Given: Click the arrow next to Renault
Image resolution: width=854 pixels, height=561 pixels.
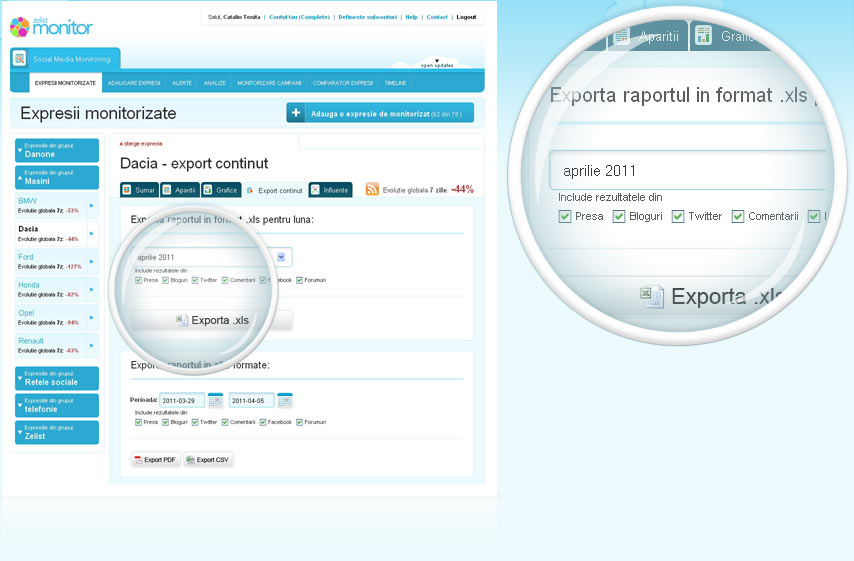Looking at the screenshot, I should coord(92,345).
